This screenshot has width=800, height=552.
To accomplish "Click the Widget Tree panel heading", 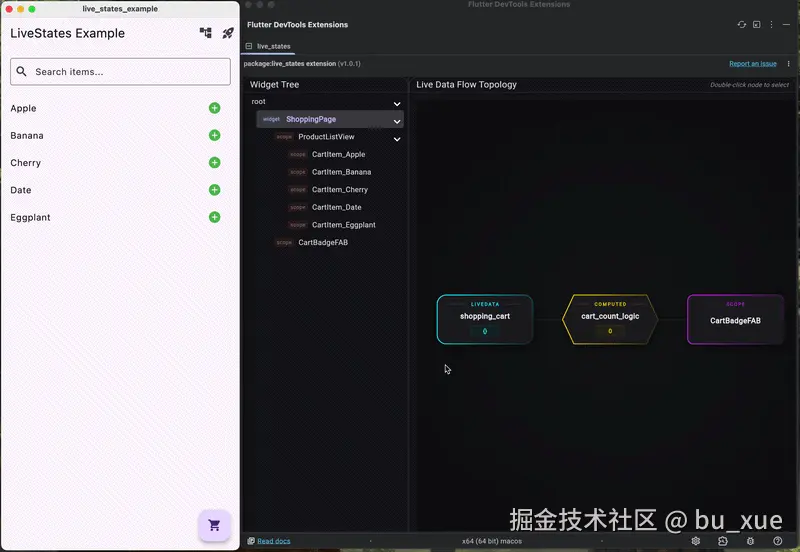I will pyautogui.click(x=274, y=85).
